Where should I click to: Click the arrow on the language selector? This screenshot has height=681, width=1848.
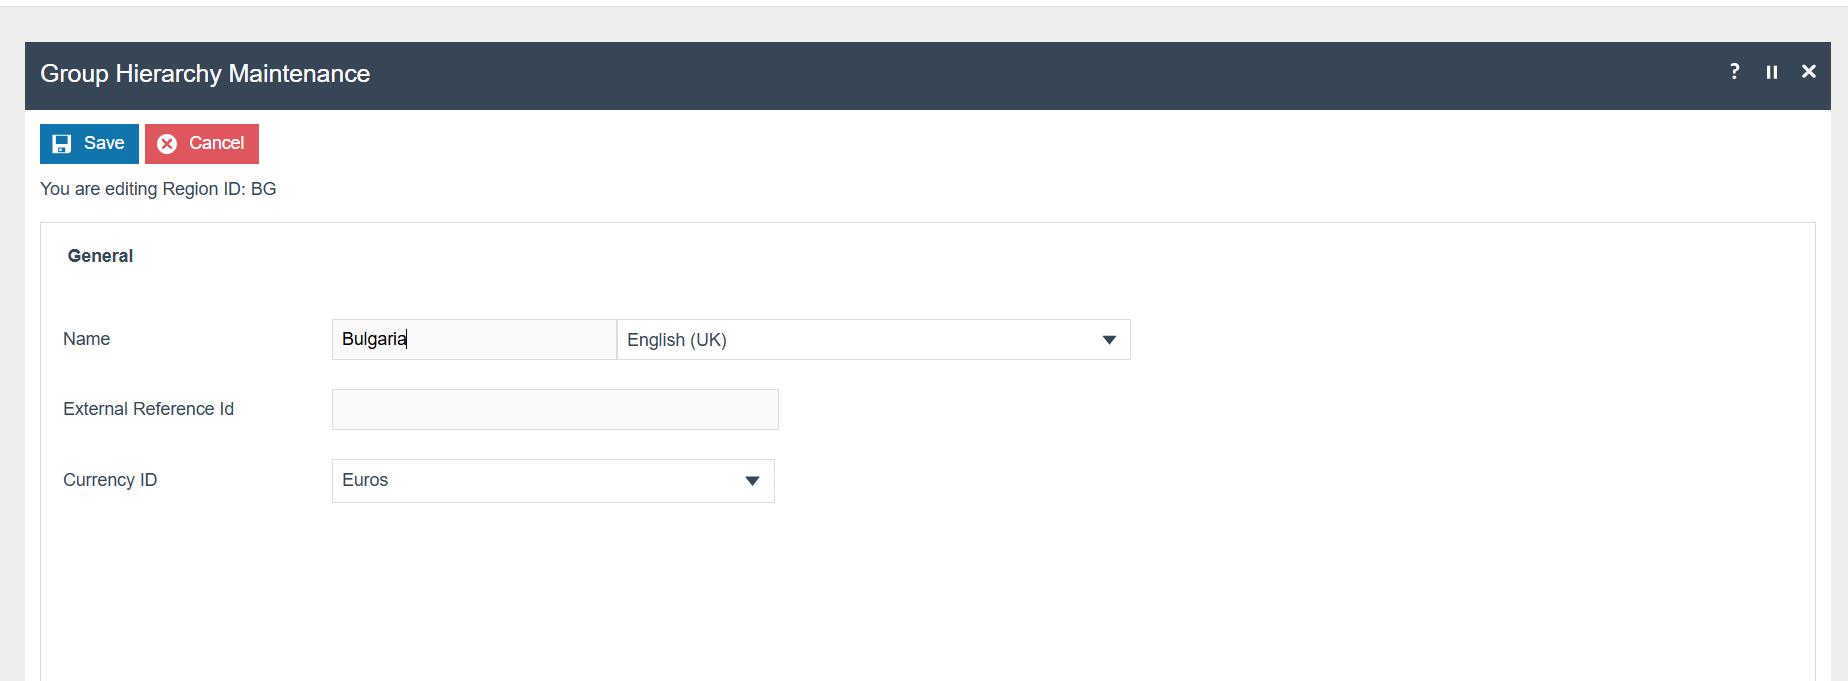1108,340
